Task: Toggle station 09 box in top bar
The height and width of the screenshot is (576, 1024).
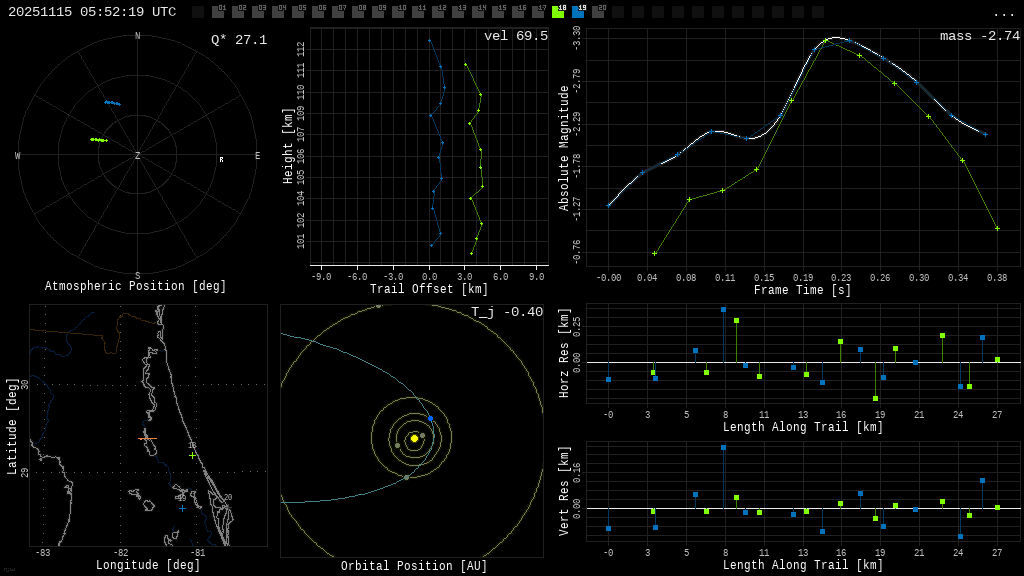Action: tap(378, 12)
